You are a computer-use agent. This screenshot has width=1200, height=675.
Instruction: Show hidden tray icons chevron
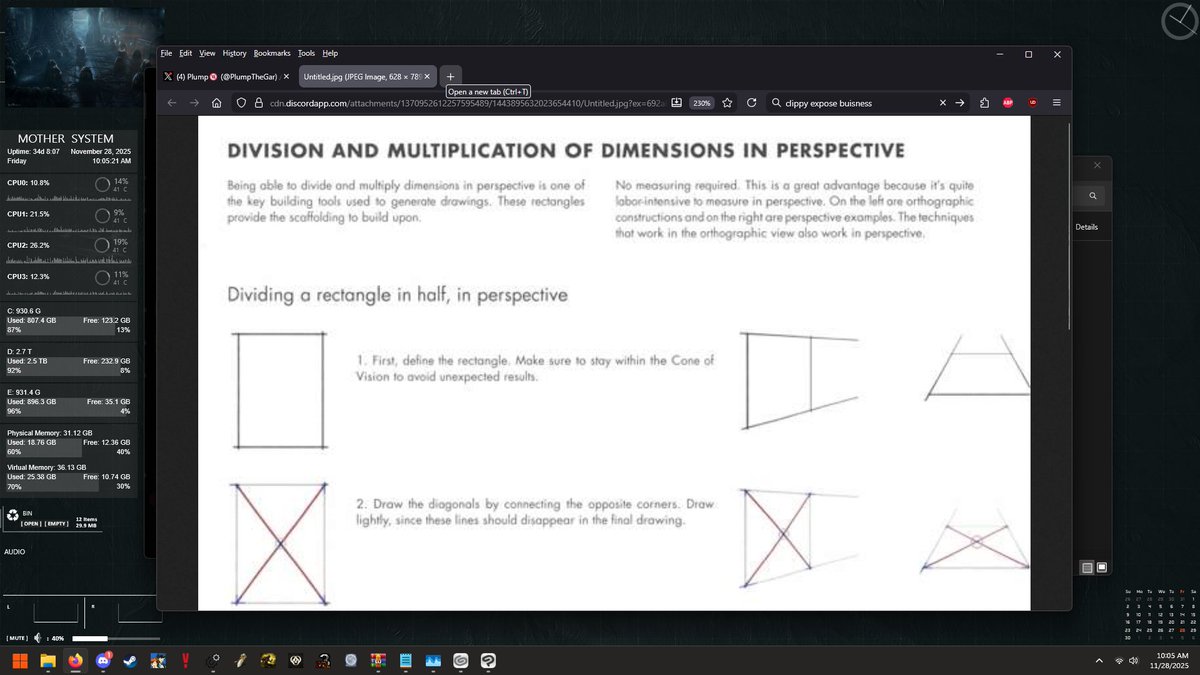point(1100,661)
